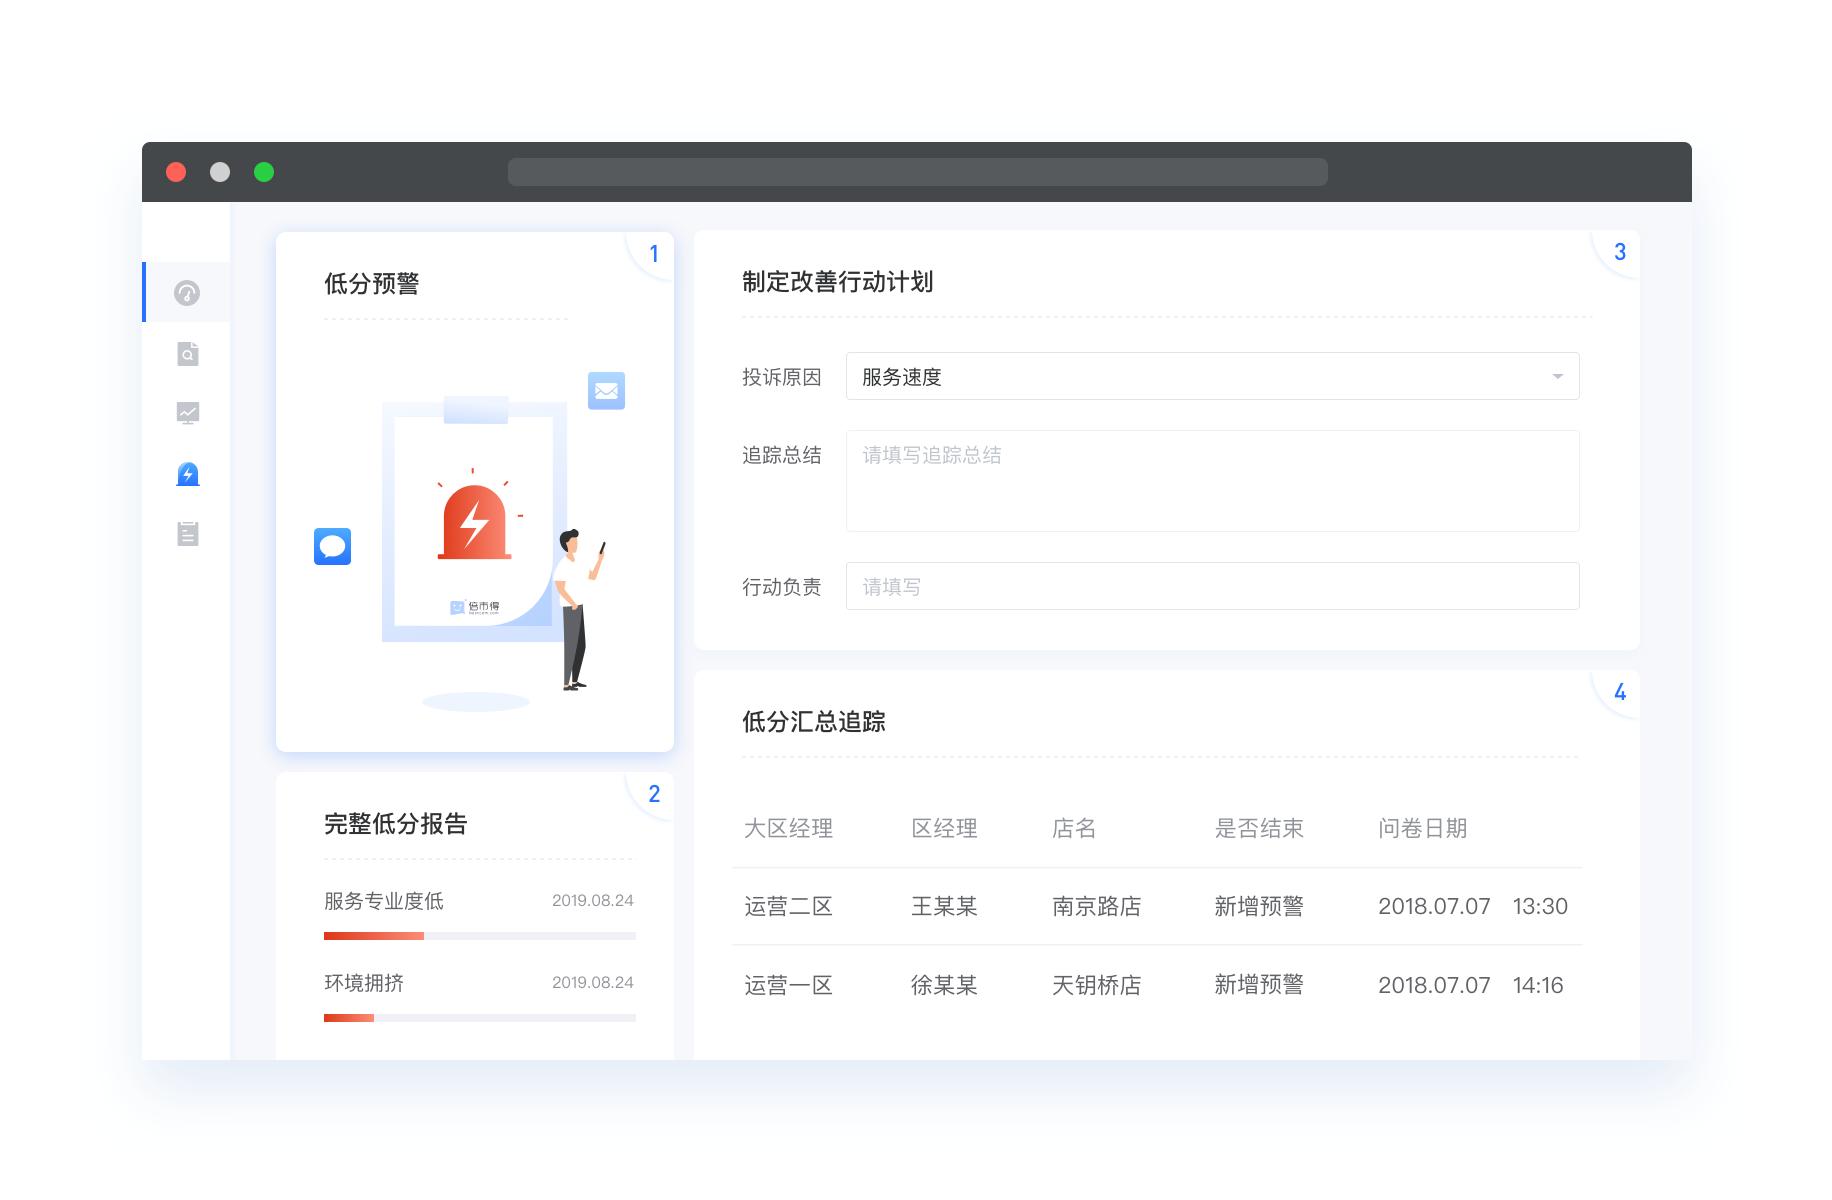
Task: Open the clipboard report icon in sidebar
Action: tap(187, 533)
